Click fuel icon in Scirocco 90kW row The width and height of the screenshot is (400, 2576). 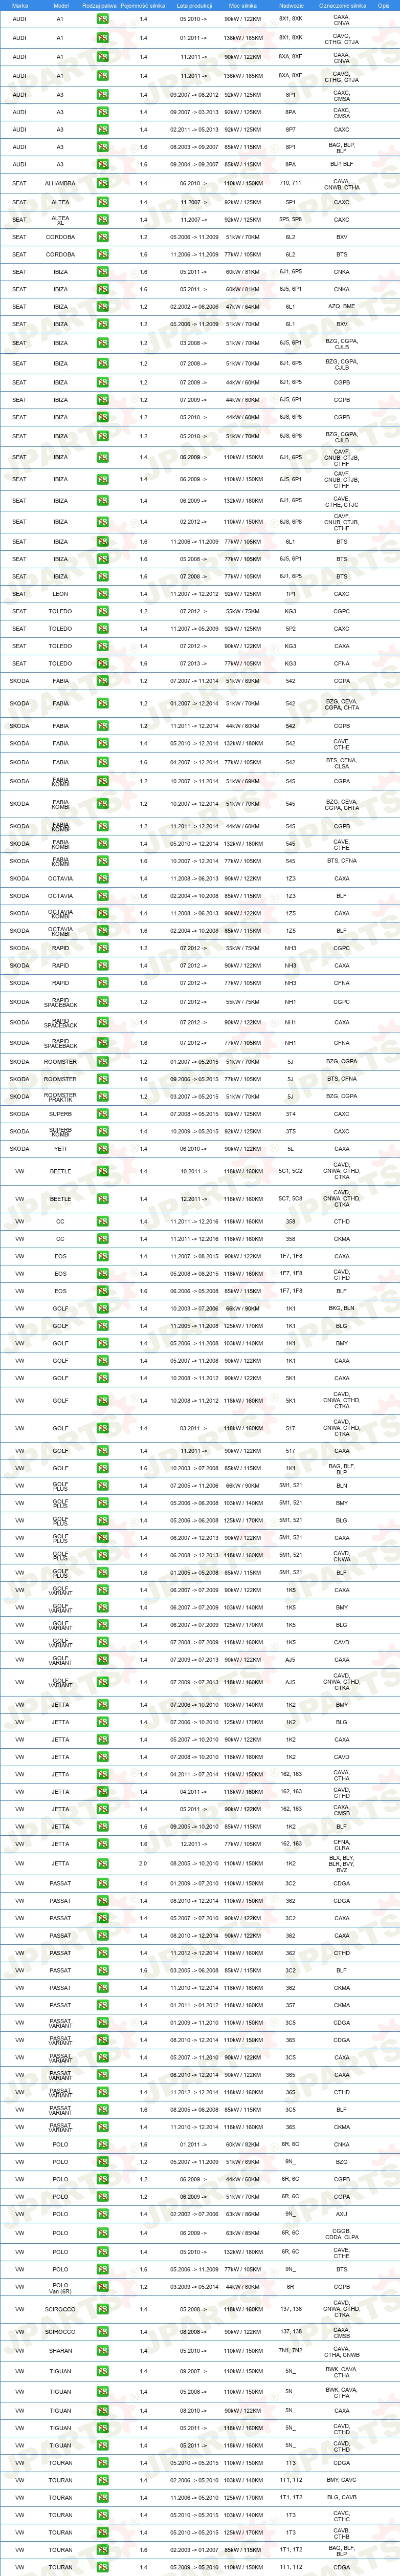click(103, 2332)
